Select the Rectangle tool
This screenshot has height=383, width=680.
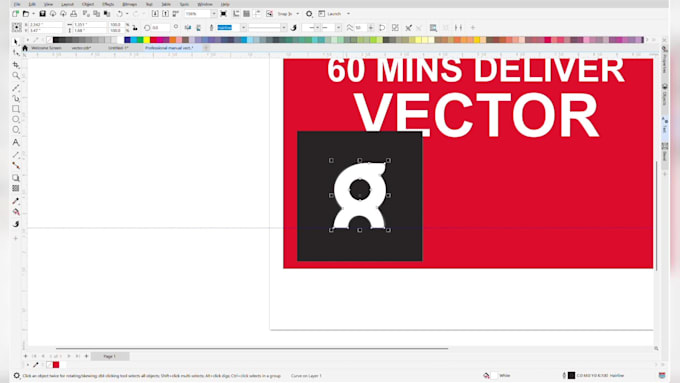[x=16, y=109]
